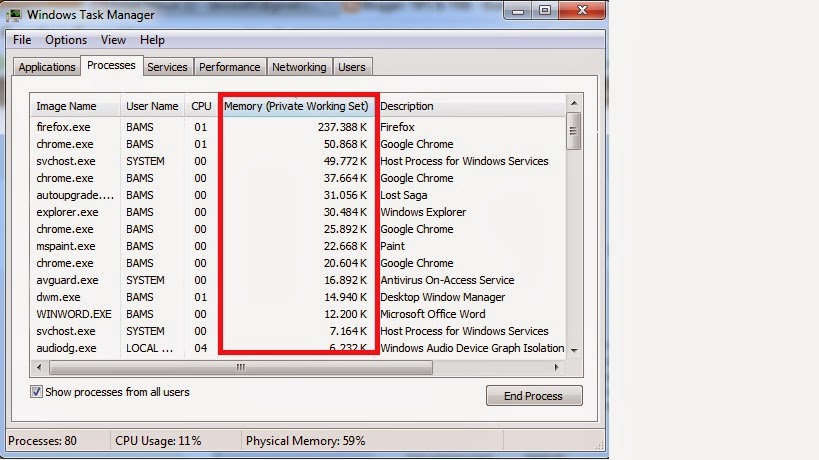Select the explorer.exe process
Image resolution: width=819 pixels, height=460 pixels.
298,212
